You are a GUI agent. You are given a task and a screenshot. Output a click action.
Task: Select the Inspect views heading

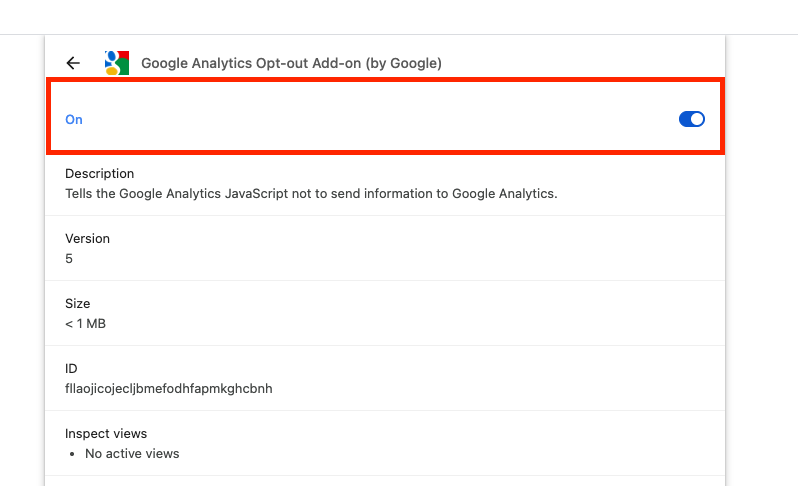[x=106, y=434]
